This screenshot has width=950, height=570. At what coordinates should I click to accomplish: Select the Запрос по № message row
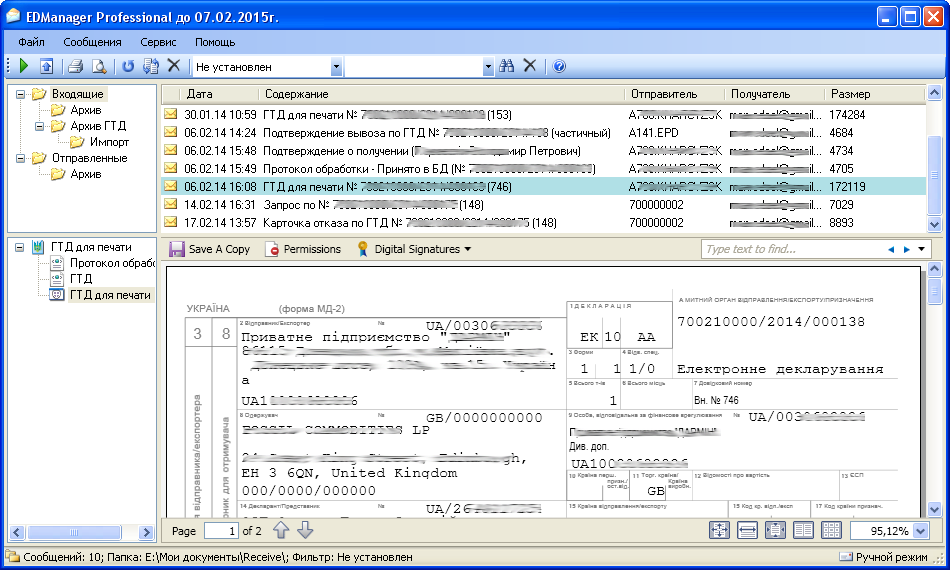coord(544,205)
